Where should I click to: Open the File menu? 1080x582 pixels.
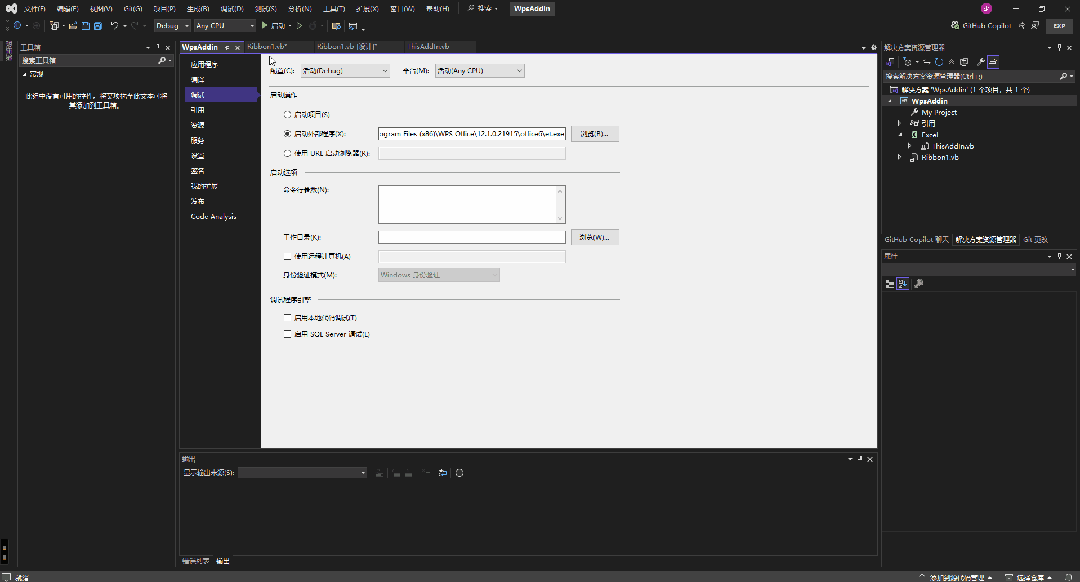tap(34, 8)
